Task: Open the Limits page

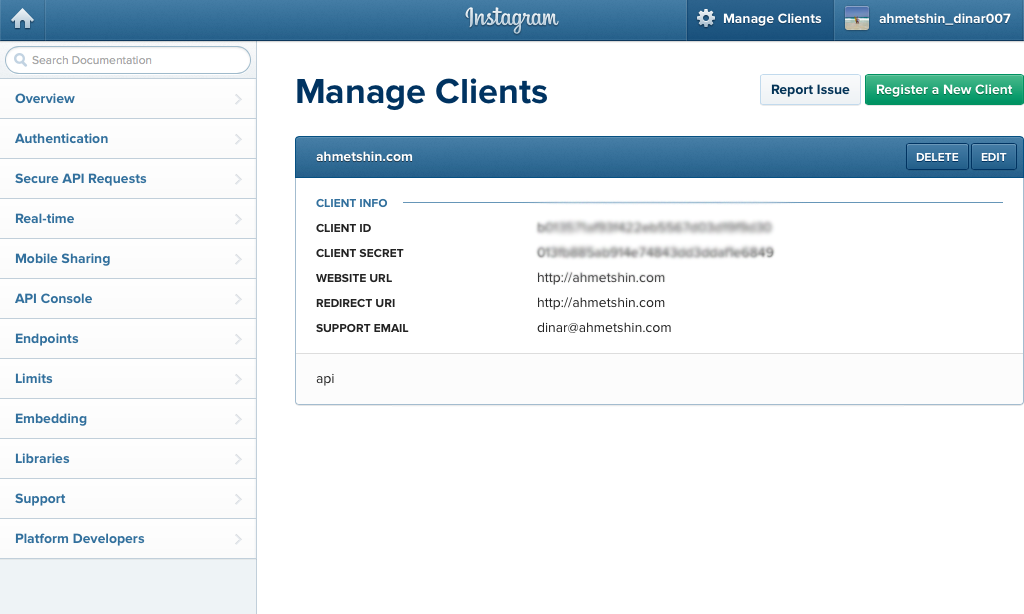Action: pos(128,379)
